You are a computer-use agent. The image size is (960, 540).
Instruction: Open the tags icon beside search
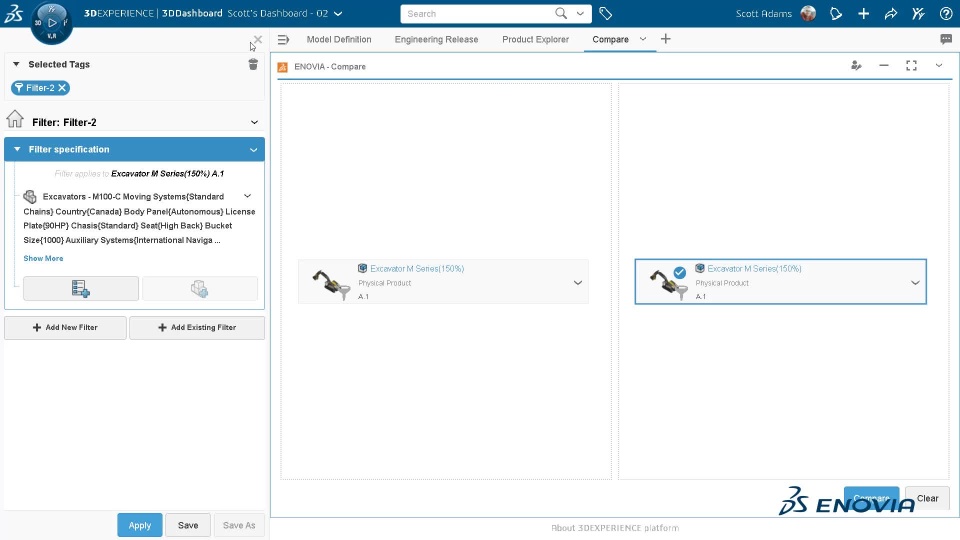606,13
